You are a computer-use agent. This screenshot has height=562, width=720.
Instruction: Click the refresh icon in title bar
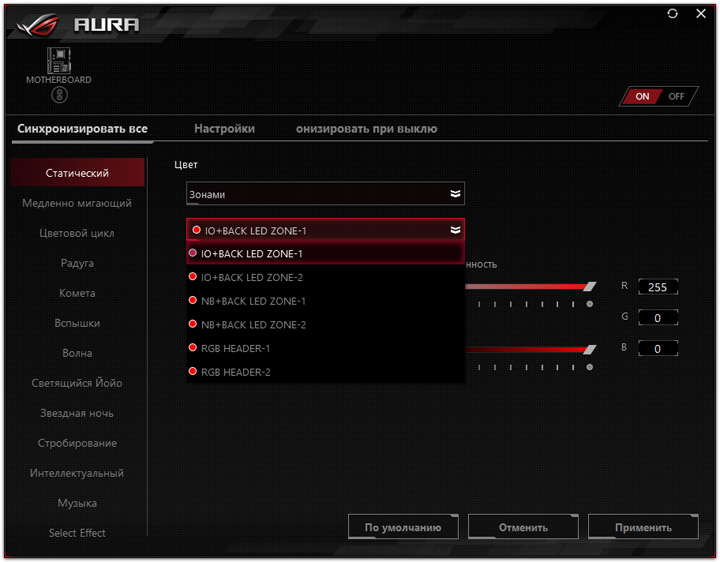tap(672, 14)
